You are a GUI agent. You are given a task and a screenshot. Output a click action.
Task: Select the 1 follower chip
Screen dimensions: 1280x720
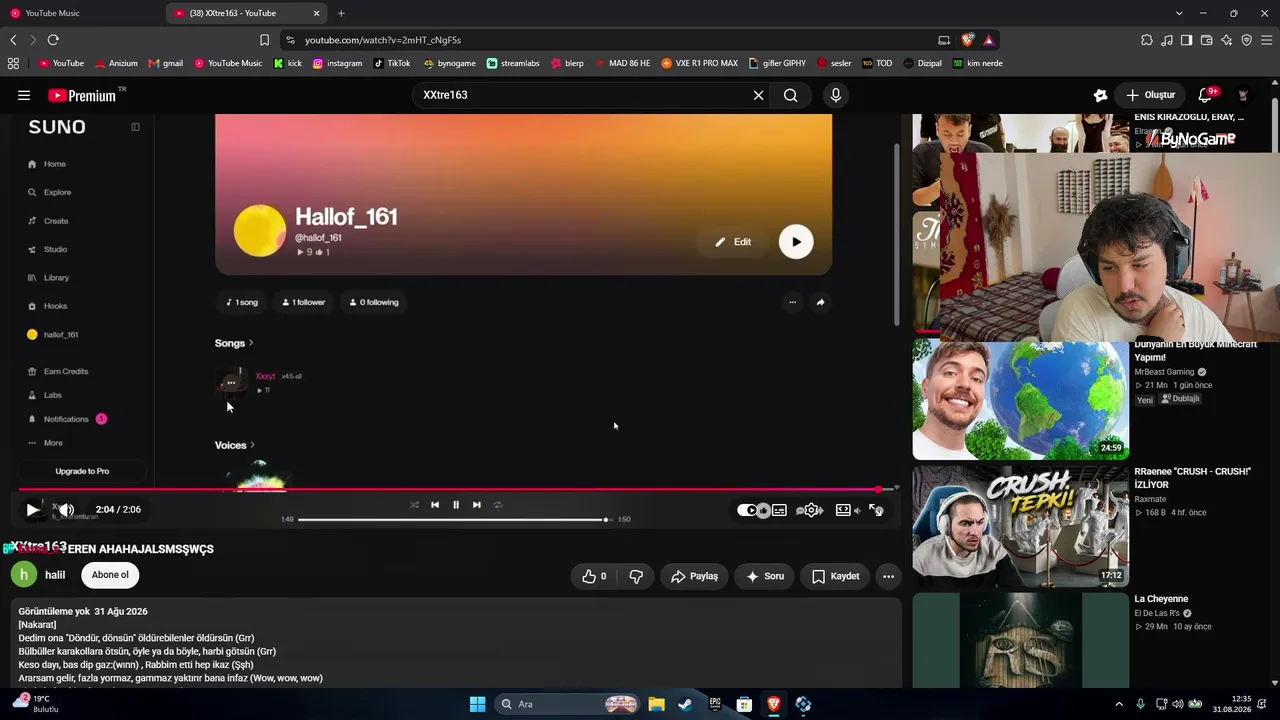click(x=303, y=302)
